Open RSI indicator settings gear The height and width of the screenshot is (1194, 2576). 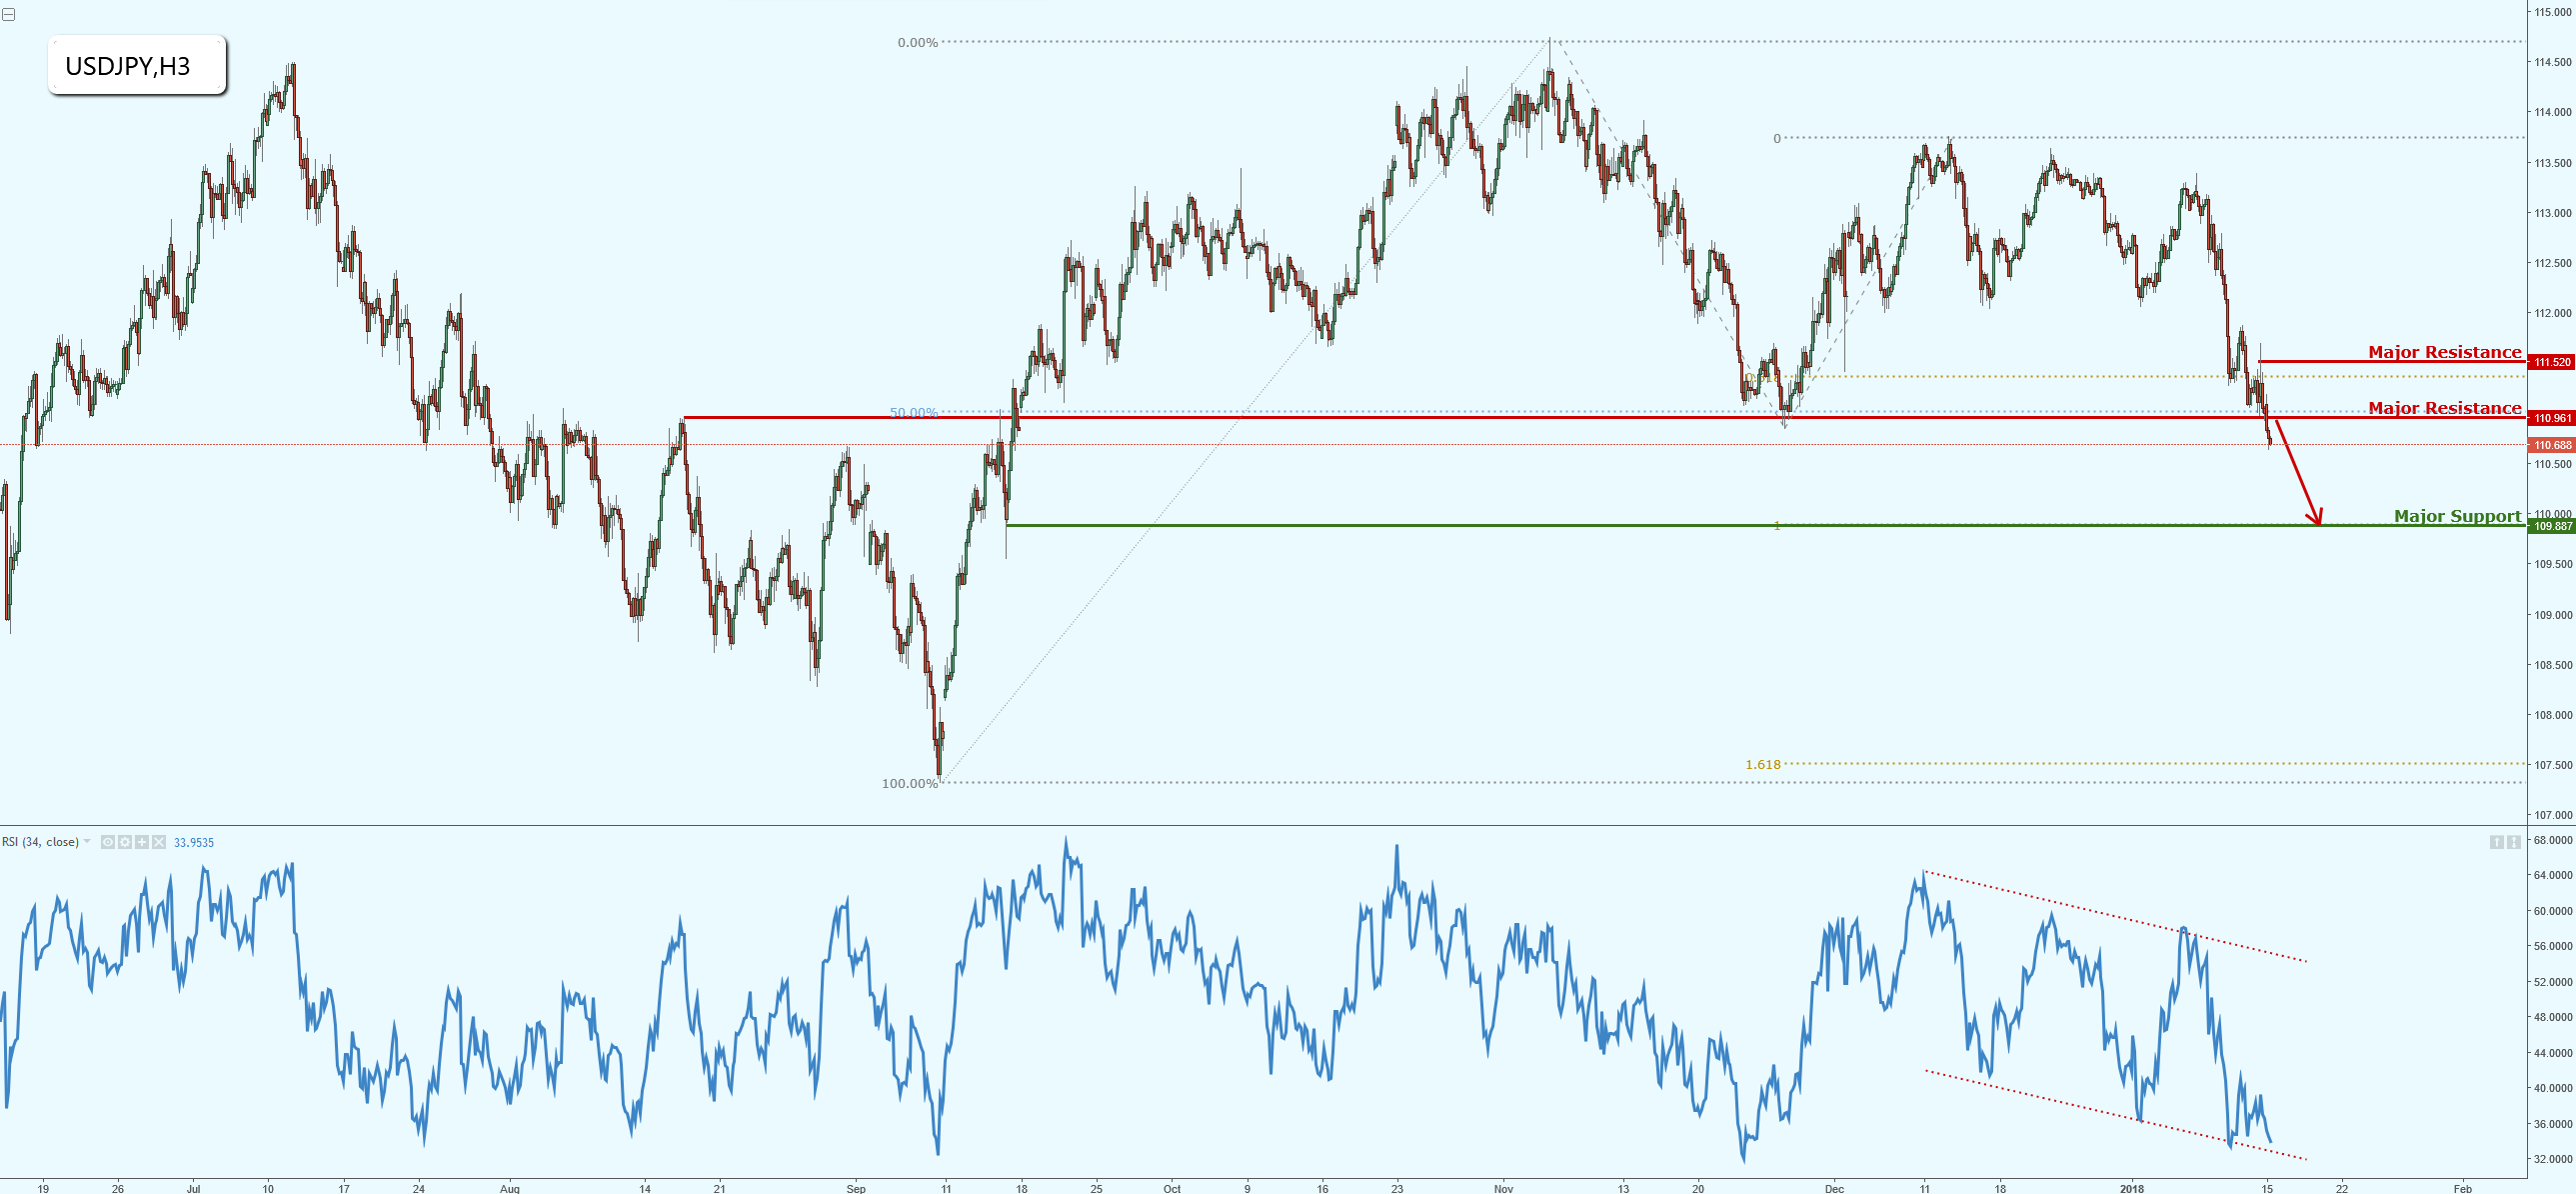pyautogui.click(x=125, y=842)
